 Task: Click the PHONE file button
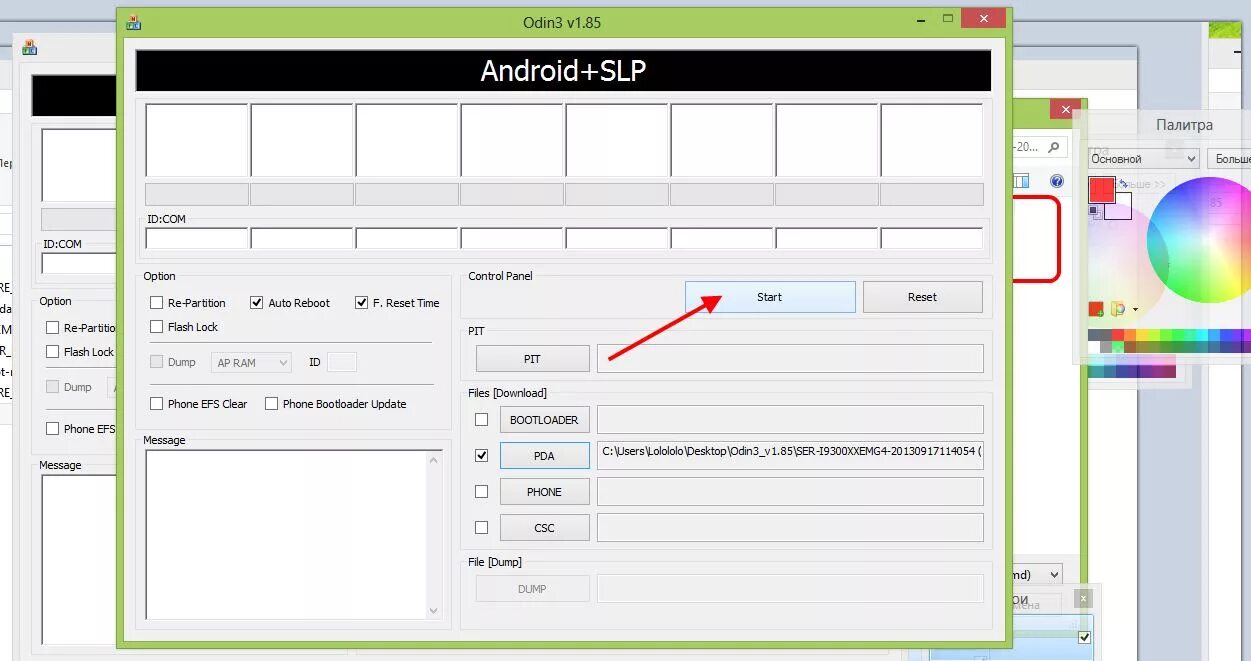[x=544, y=492]
